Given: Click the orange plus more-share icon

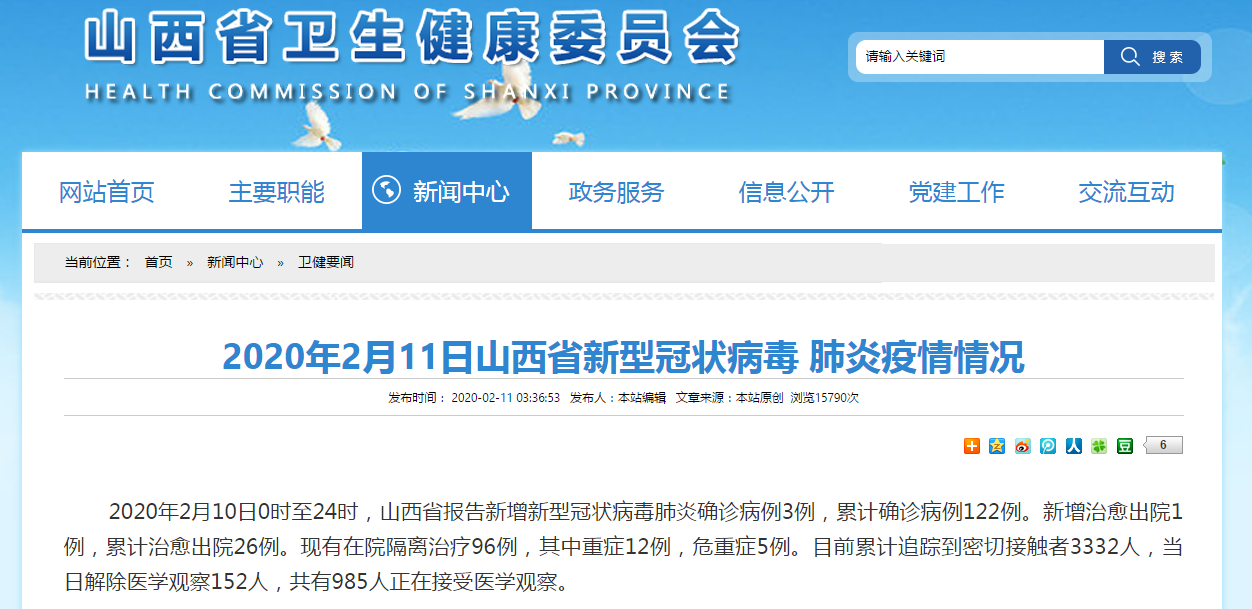Looking at the screenshot, I should tap(972, 446).
